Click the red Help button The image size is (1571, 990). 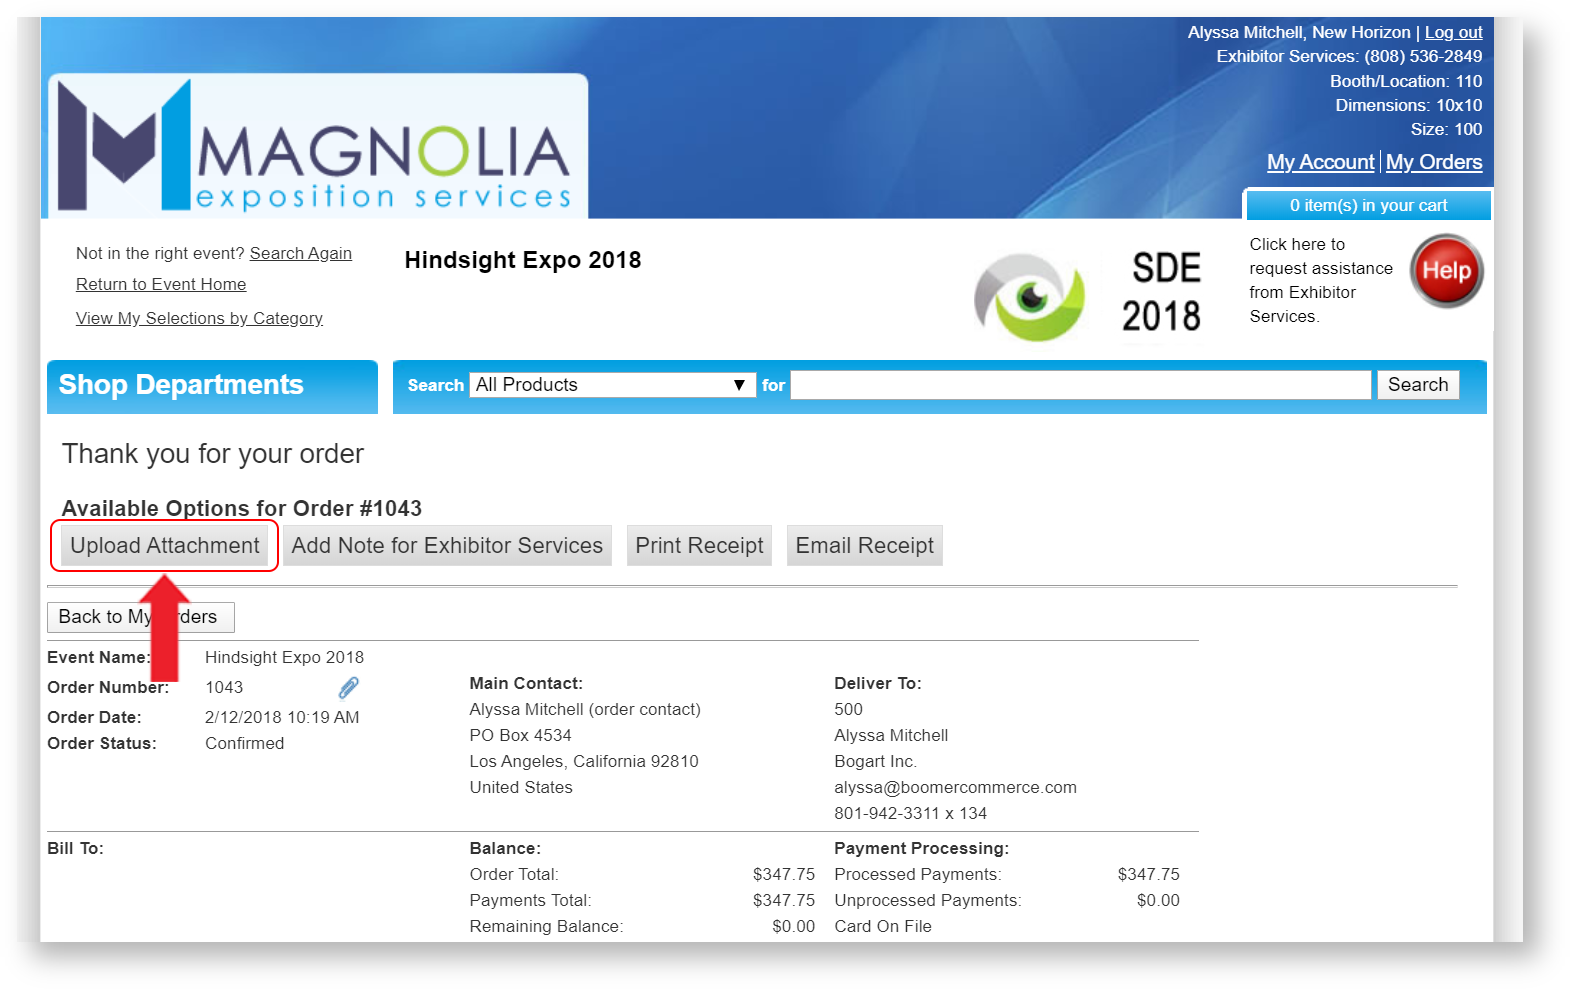pyautogui.click(x=1446, y=271)
